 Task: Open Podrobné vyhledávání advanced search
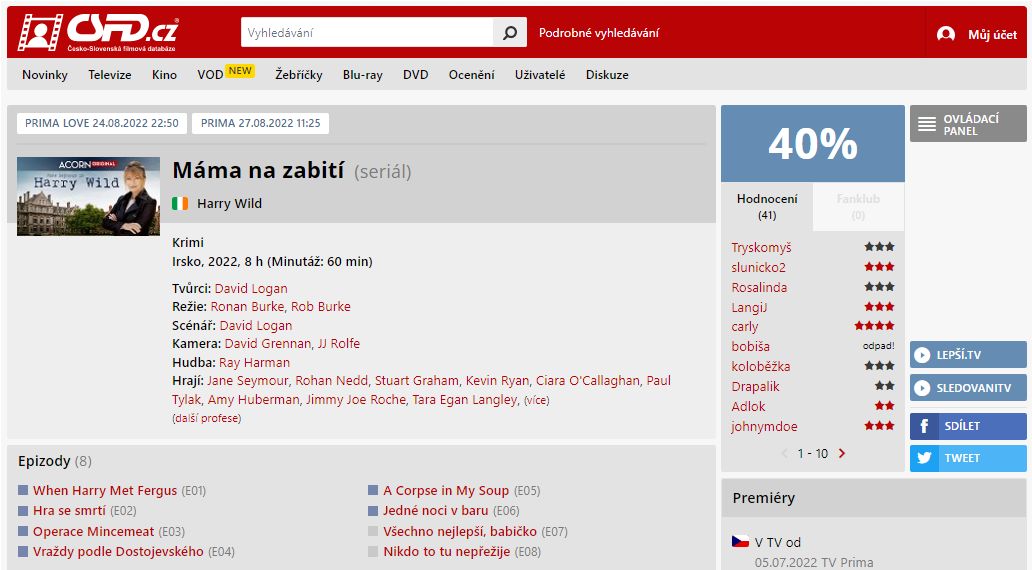point(598,33)
